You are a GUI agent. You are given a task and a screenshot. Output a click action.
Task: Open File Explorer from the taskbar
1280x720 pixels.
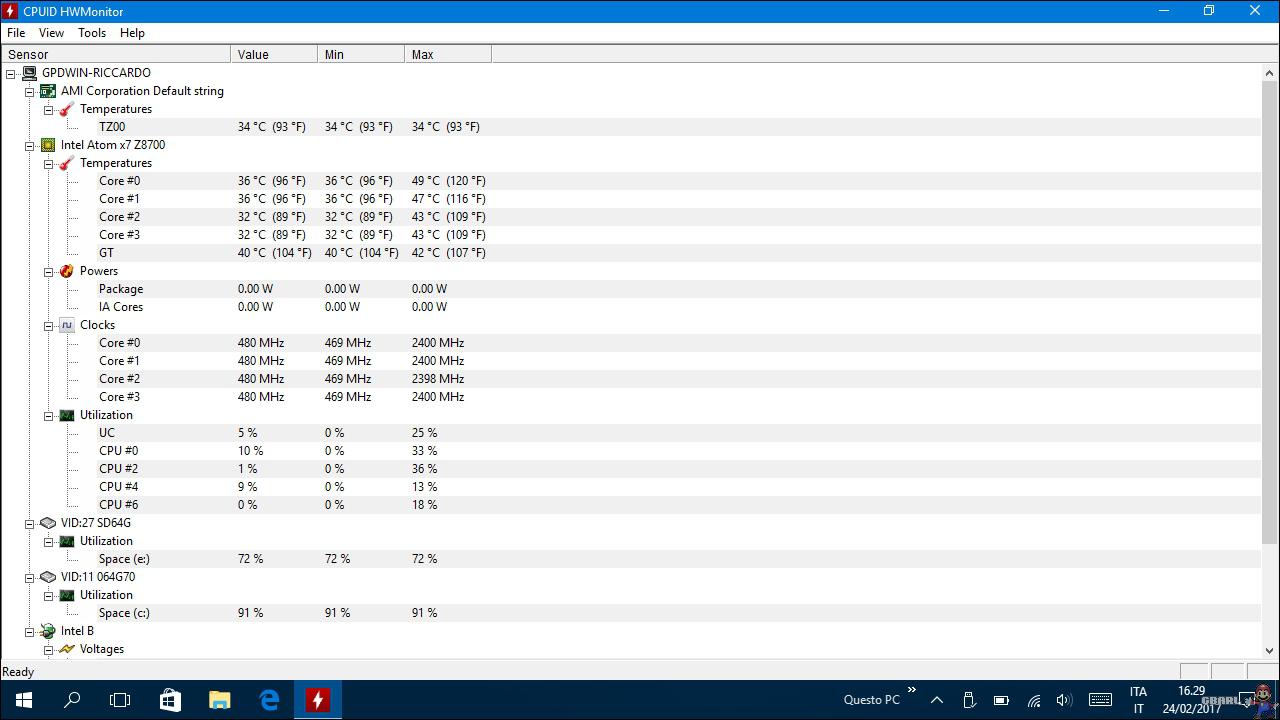coord(219,700)
